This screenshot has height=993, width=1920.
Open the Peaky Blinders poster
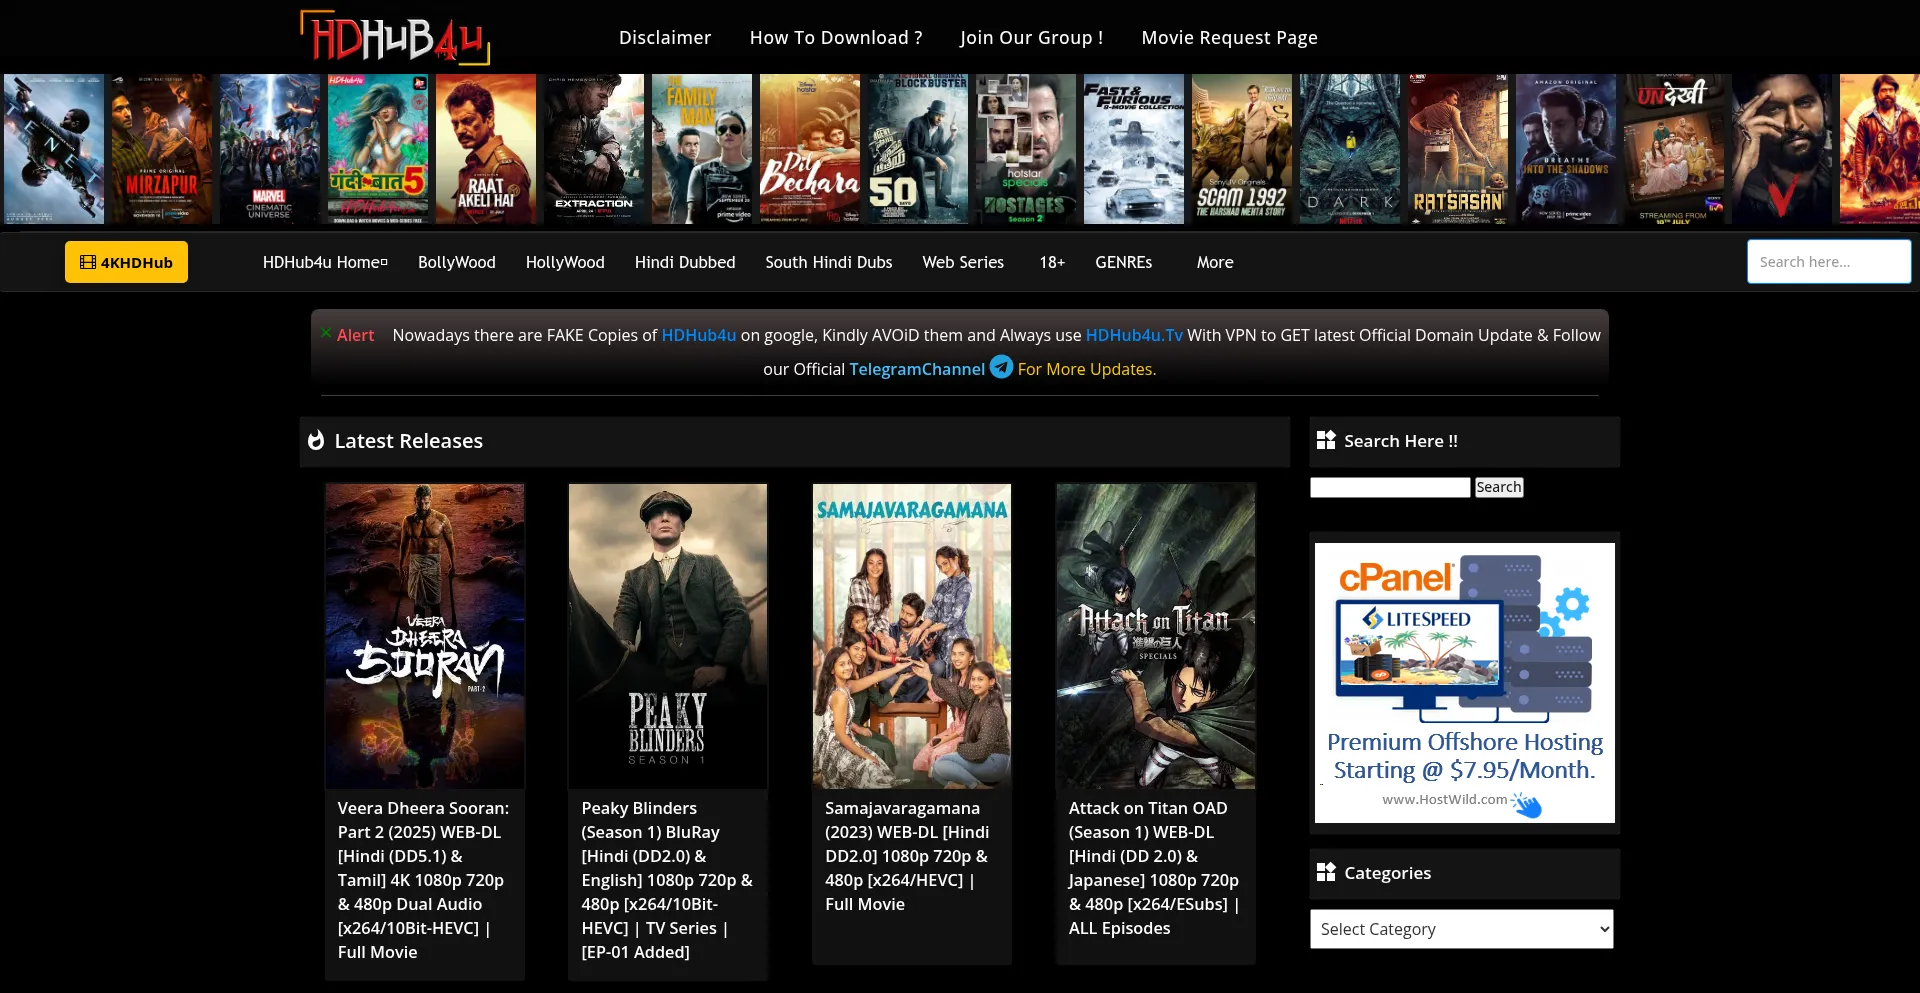(668, 636)
